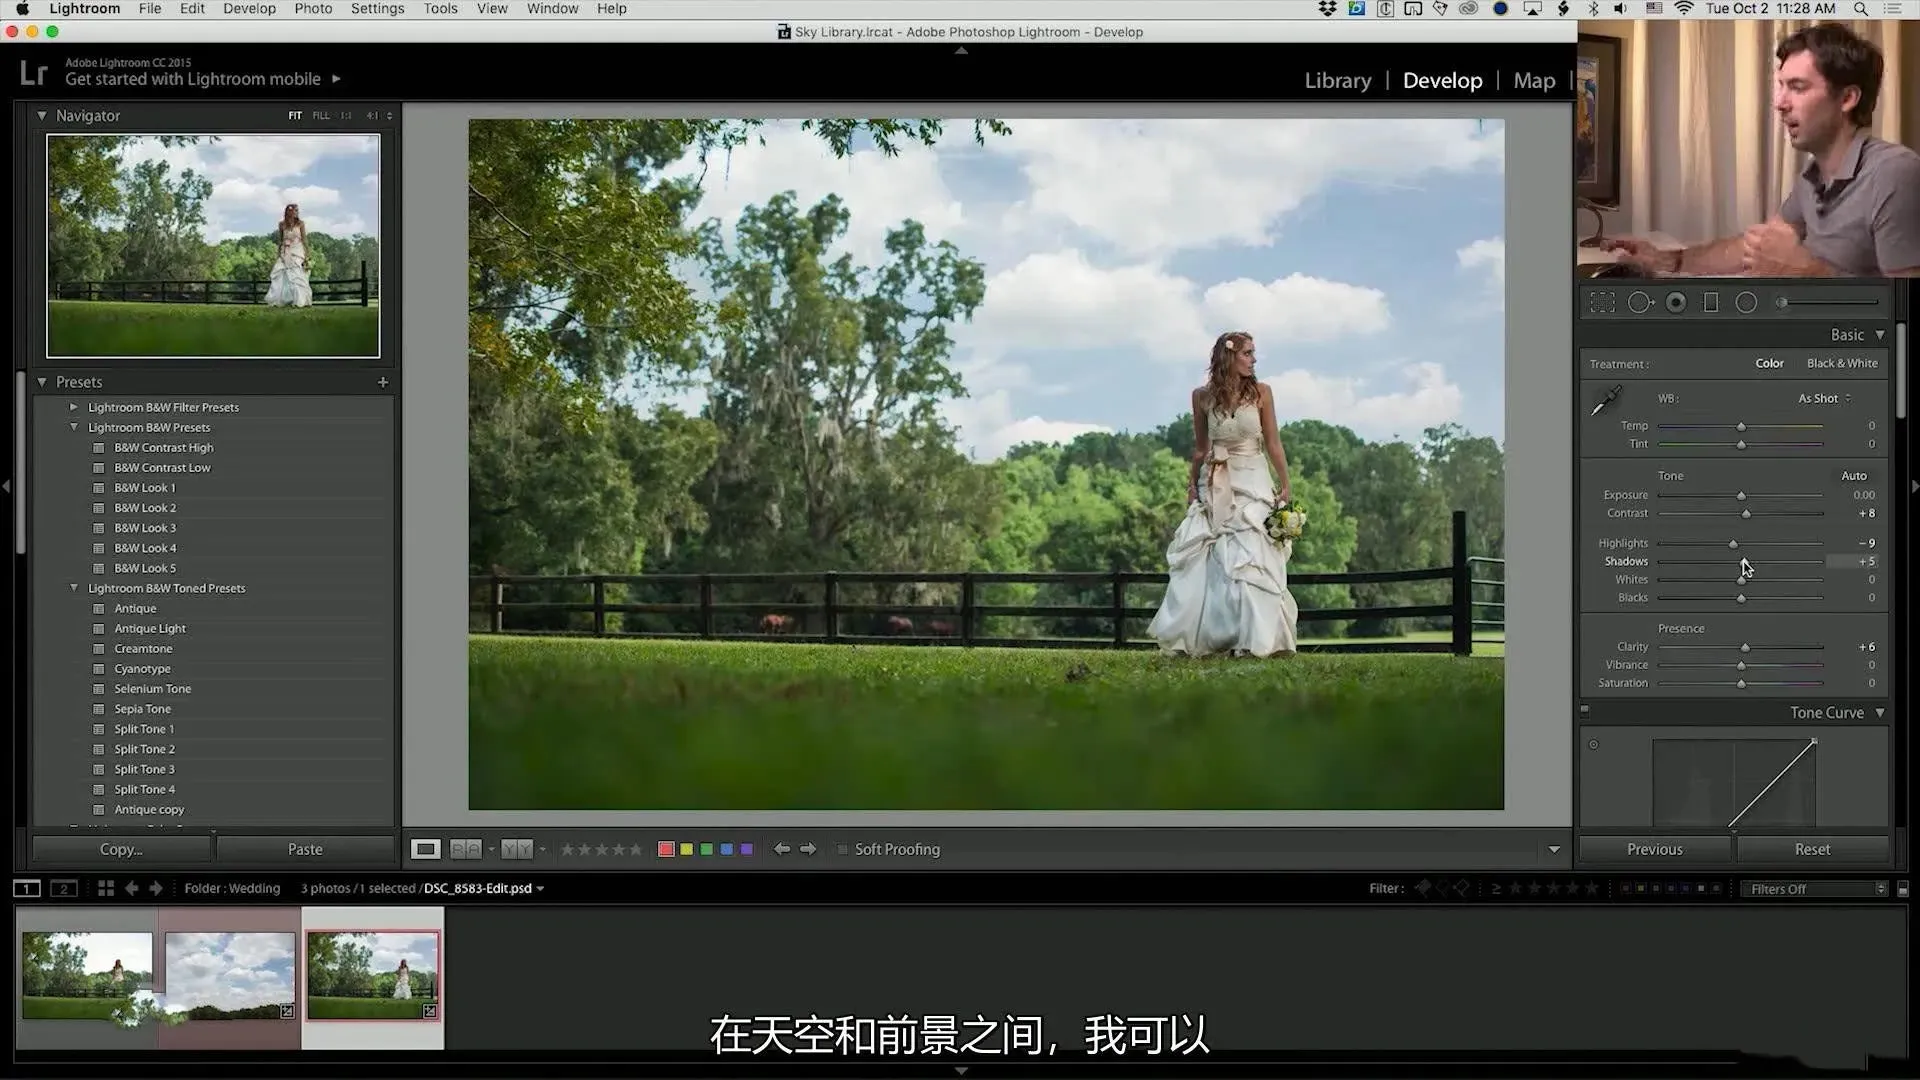Add a new preset with plus
This screenshot has width=1920, height=1080.
coord(382,382)
